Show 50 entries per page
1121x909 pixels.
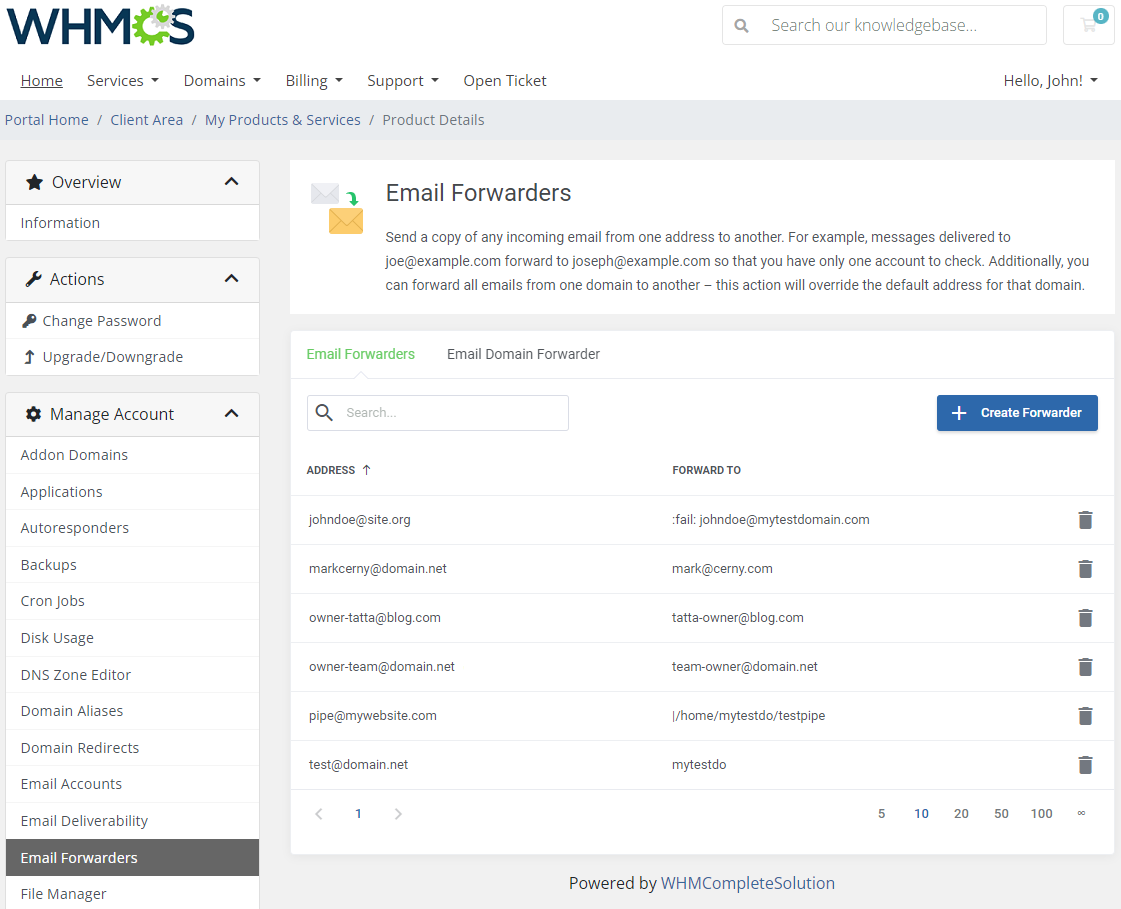click(x=1001, y=814)
